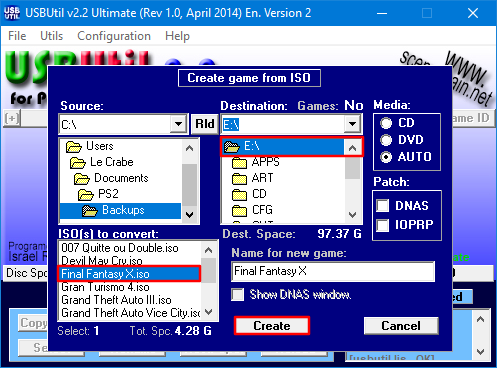Select the AUTO media radio button
The height and width of the screenshot is (368, 497).
point(386,157)
